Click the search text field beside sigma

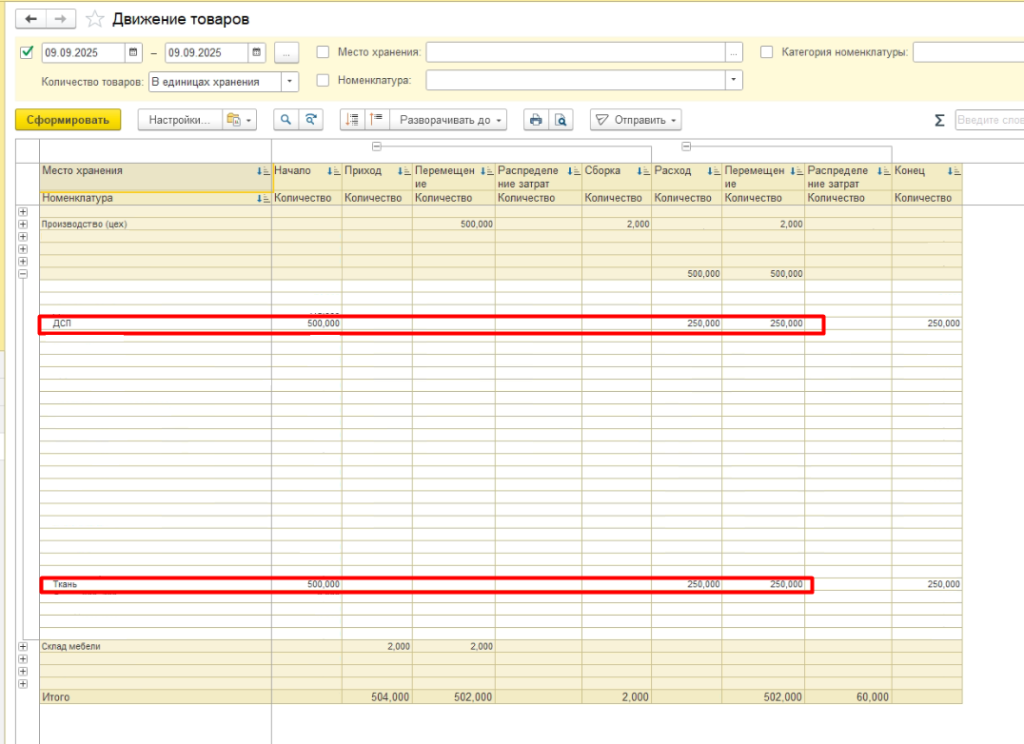pos(989,120)
